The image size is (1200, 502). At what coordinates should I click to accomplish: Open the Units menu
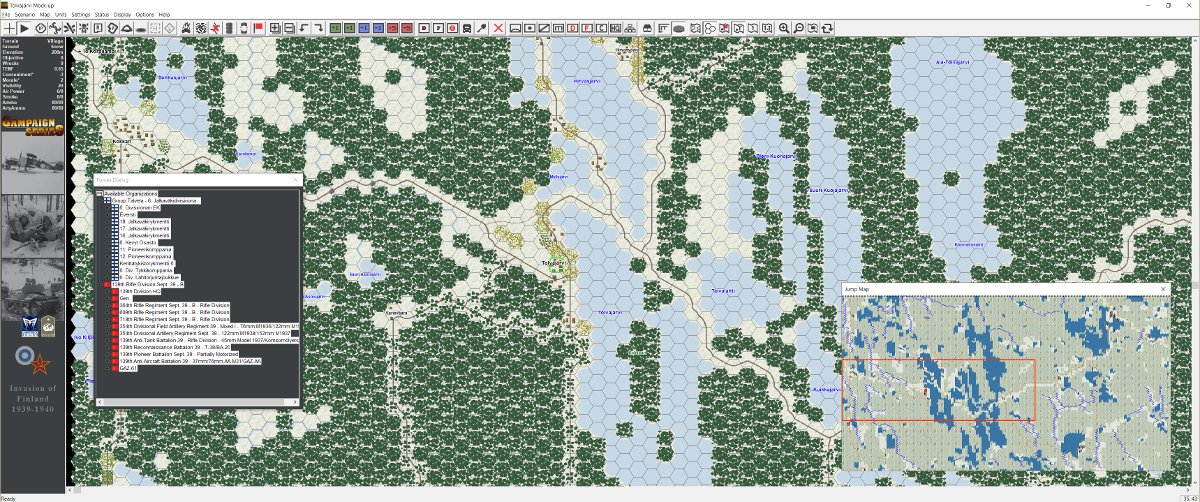click(61, 15)
